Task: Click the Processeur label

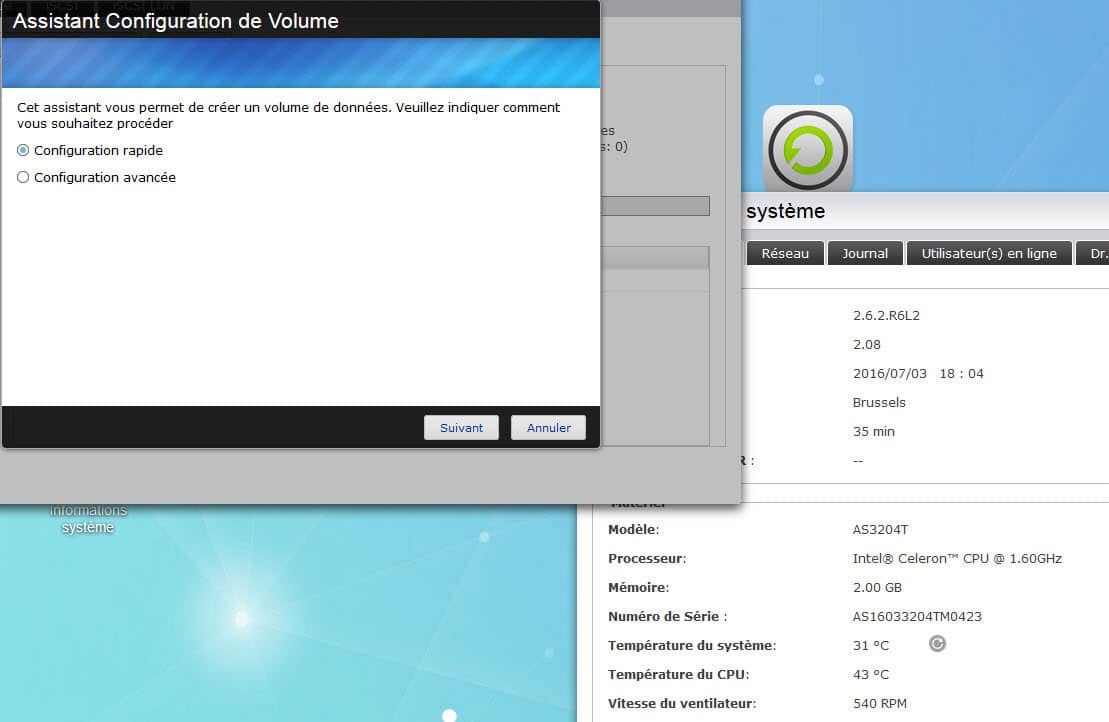Action: [x=646, y=559]
